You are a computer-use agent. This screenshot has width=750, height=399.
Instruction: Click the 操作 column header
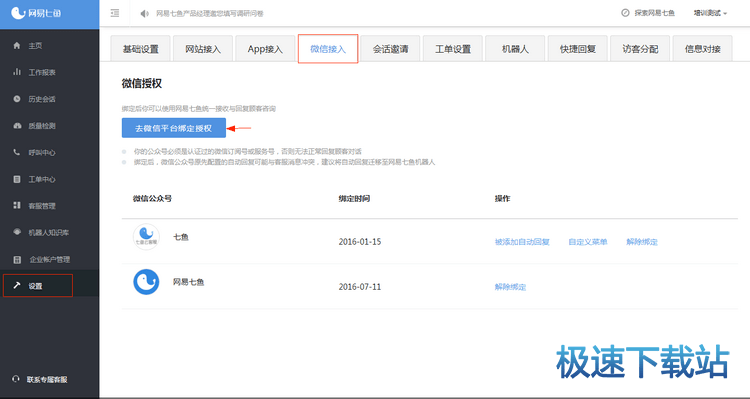(502, 198)
